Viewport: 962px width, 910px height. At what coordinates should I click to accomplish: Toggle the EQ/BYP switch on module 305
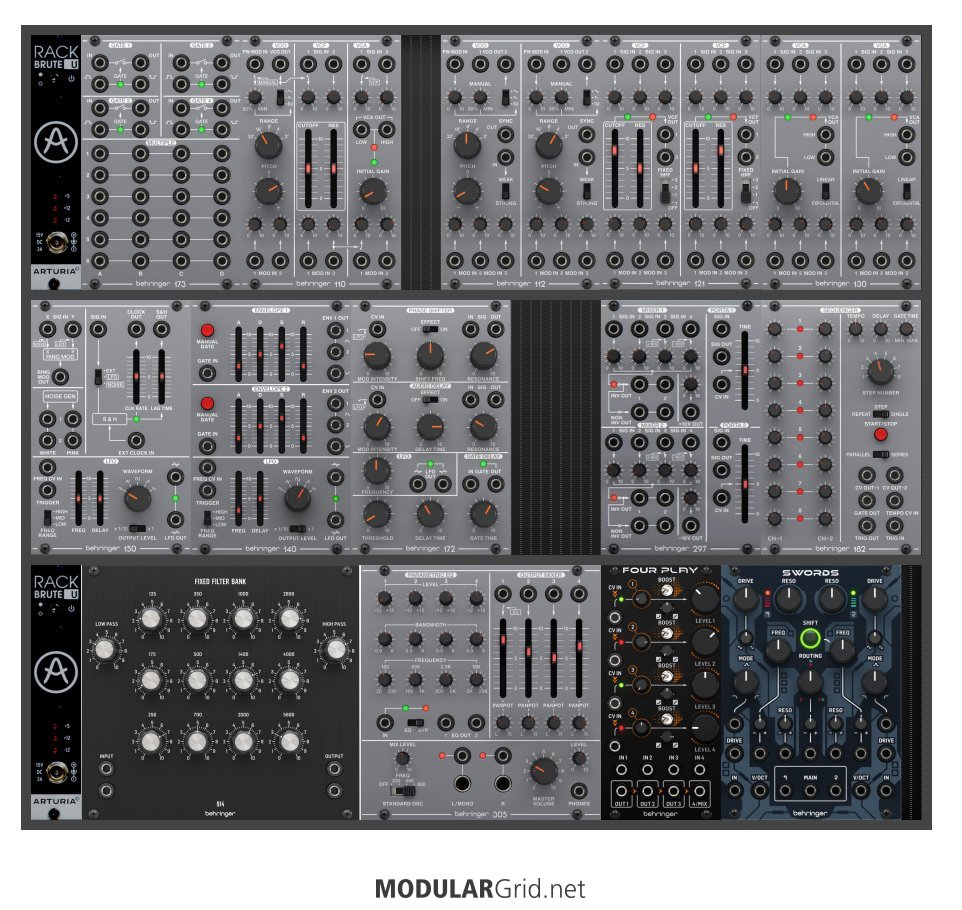pos(415,722)
